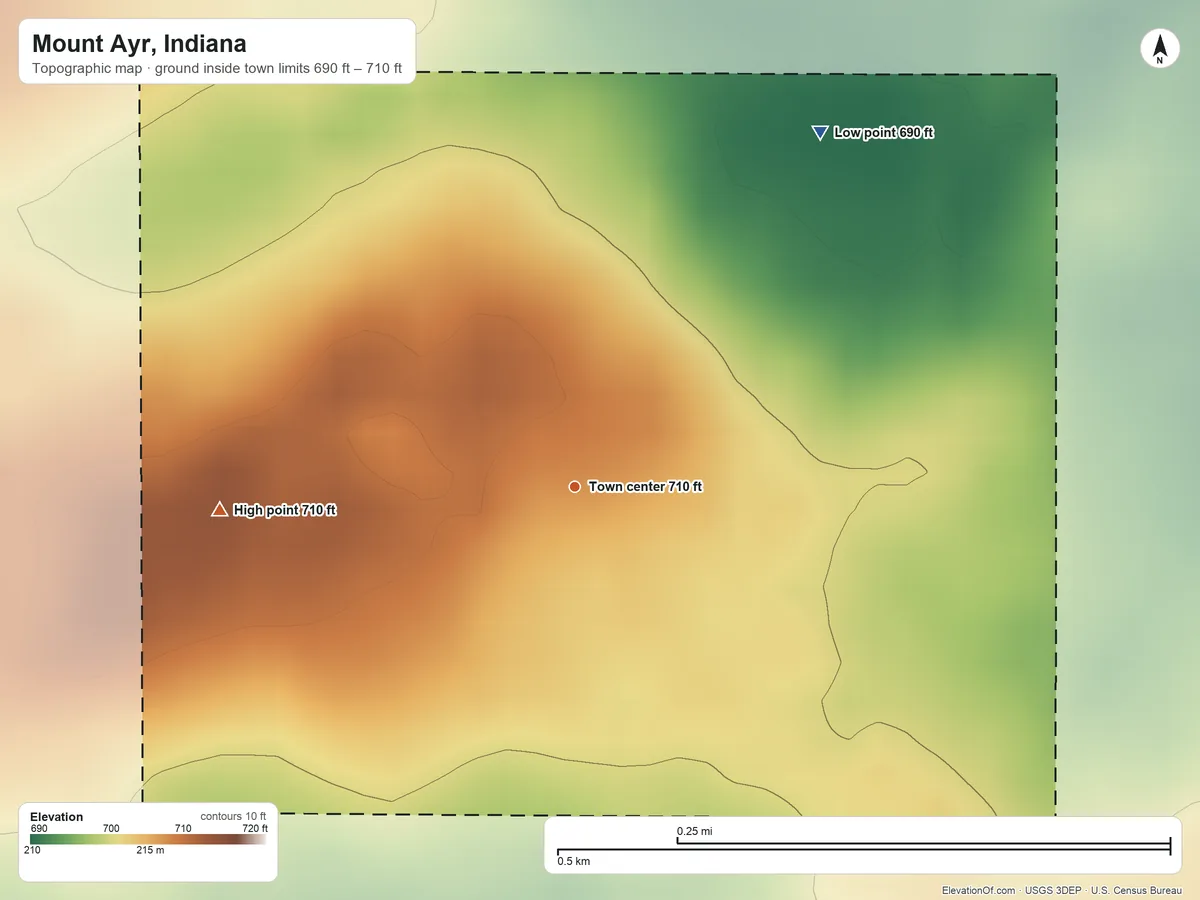Screen dimensions: 1200x900
Task: Click the '0.25 mi' scale label
Action: pos(694,831)
